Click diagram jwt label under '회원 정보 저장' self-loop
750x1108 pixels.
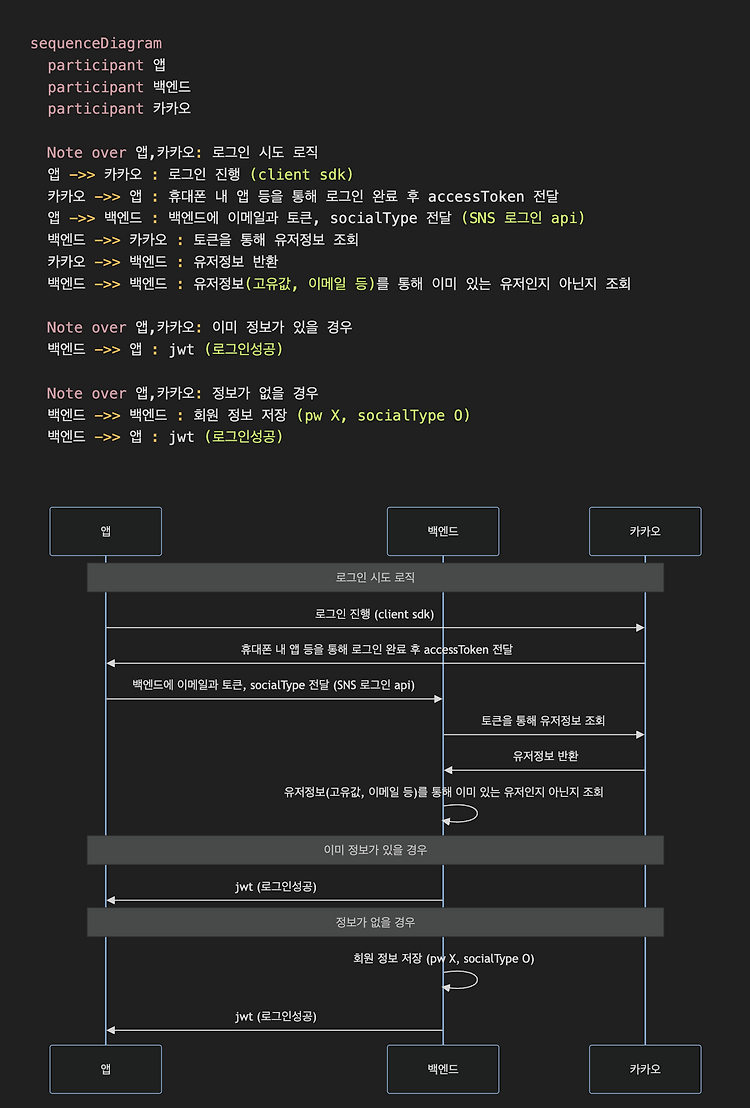[276, 1017]
